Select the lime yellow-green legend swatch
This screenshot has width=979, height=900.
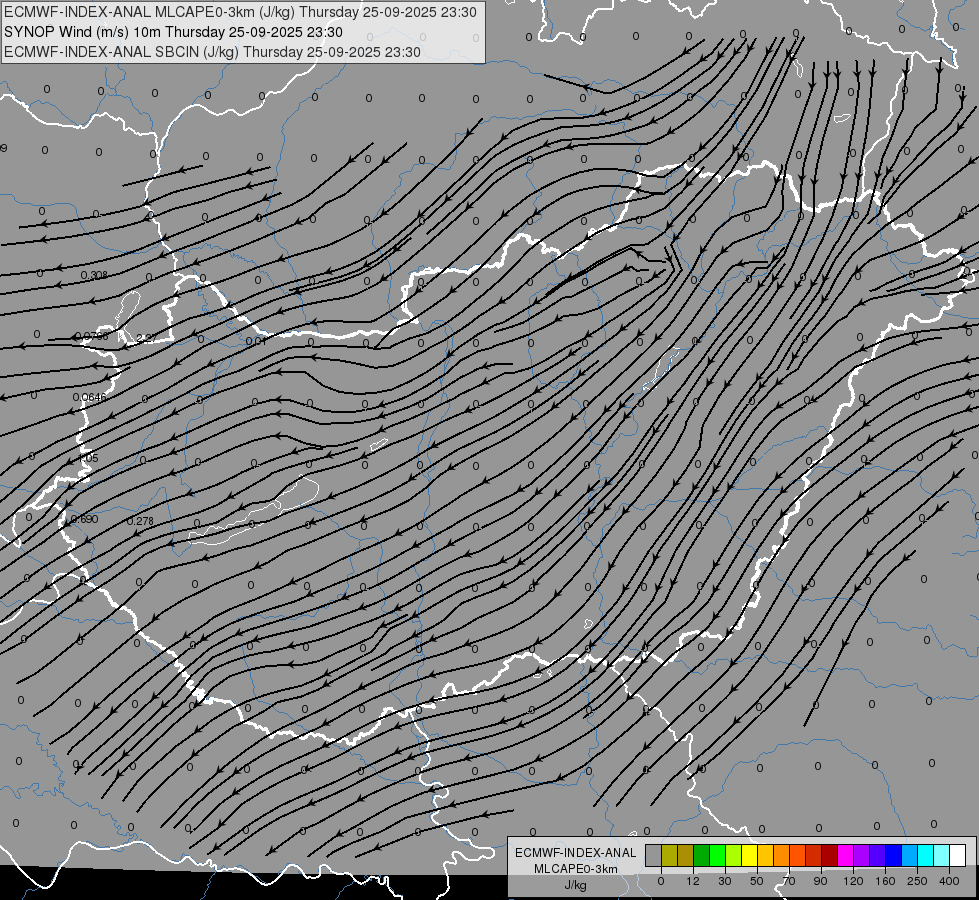[734, 855]
